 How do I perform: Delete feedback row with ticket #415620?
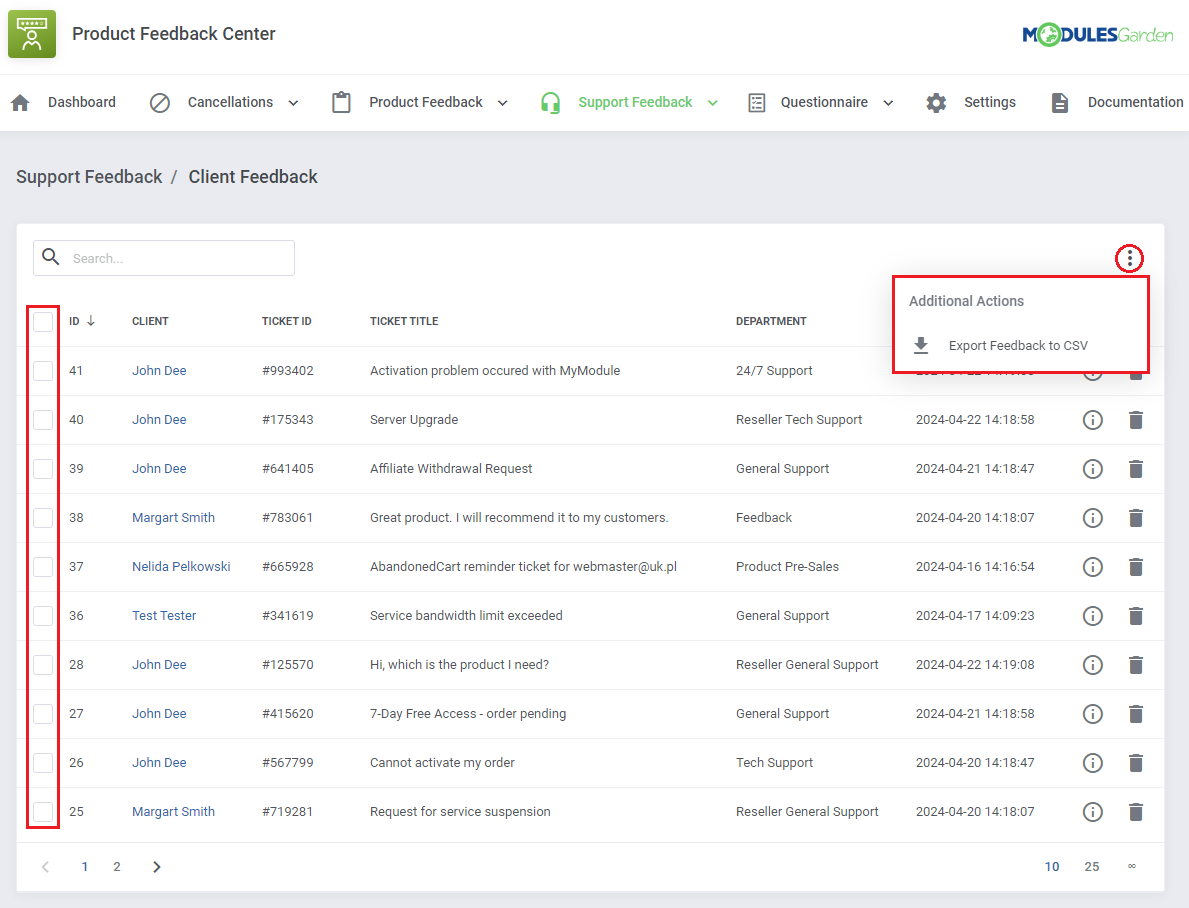(1136, 714)
